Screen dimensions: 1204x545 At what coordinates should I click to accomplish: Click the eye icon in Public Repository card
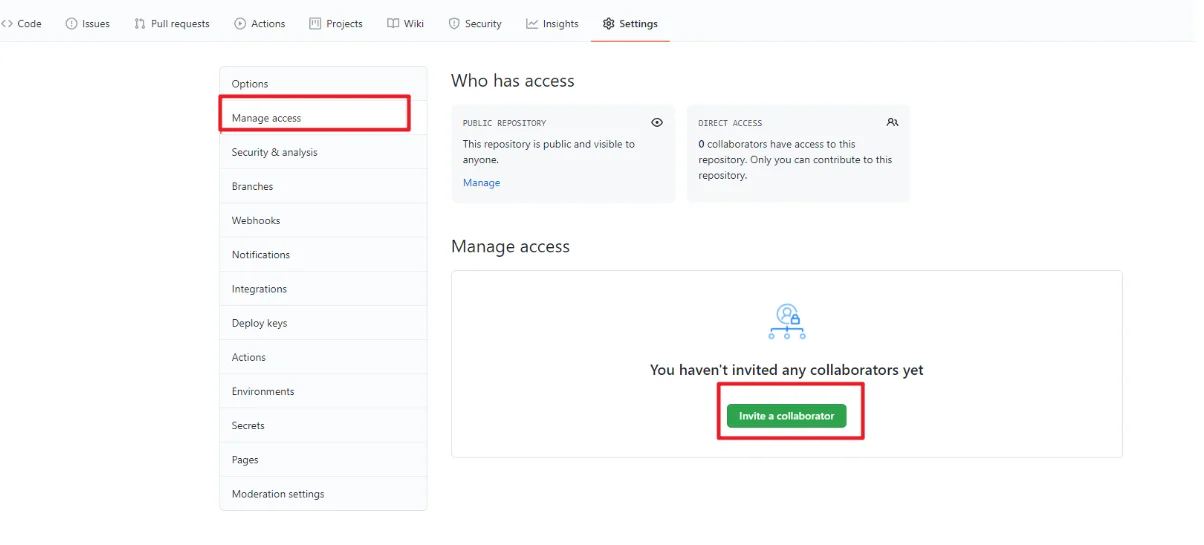(657, 123)
